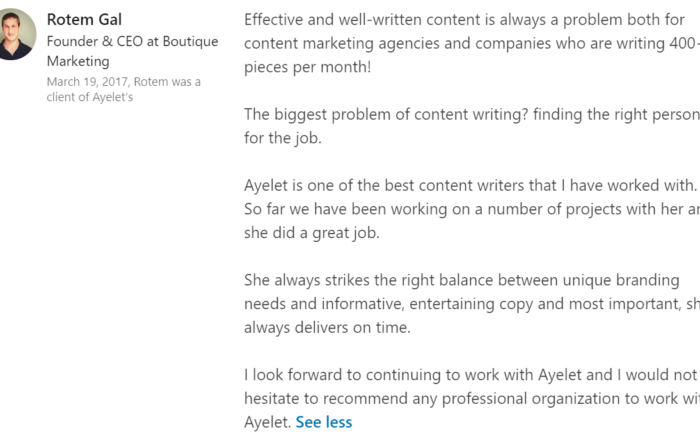Screen dimensions: 700x441
Task: Click the text "she did a great job."
Action: point(312,233)
